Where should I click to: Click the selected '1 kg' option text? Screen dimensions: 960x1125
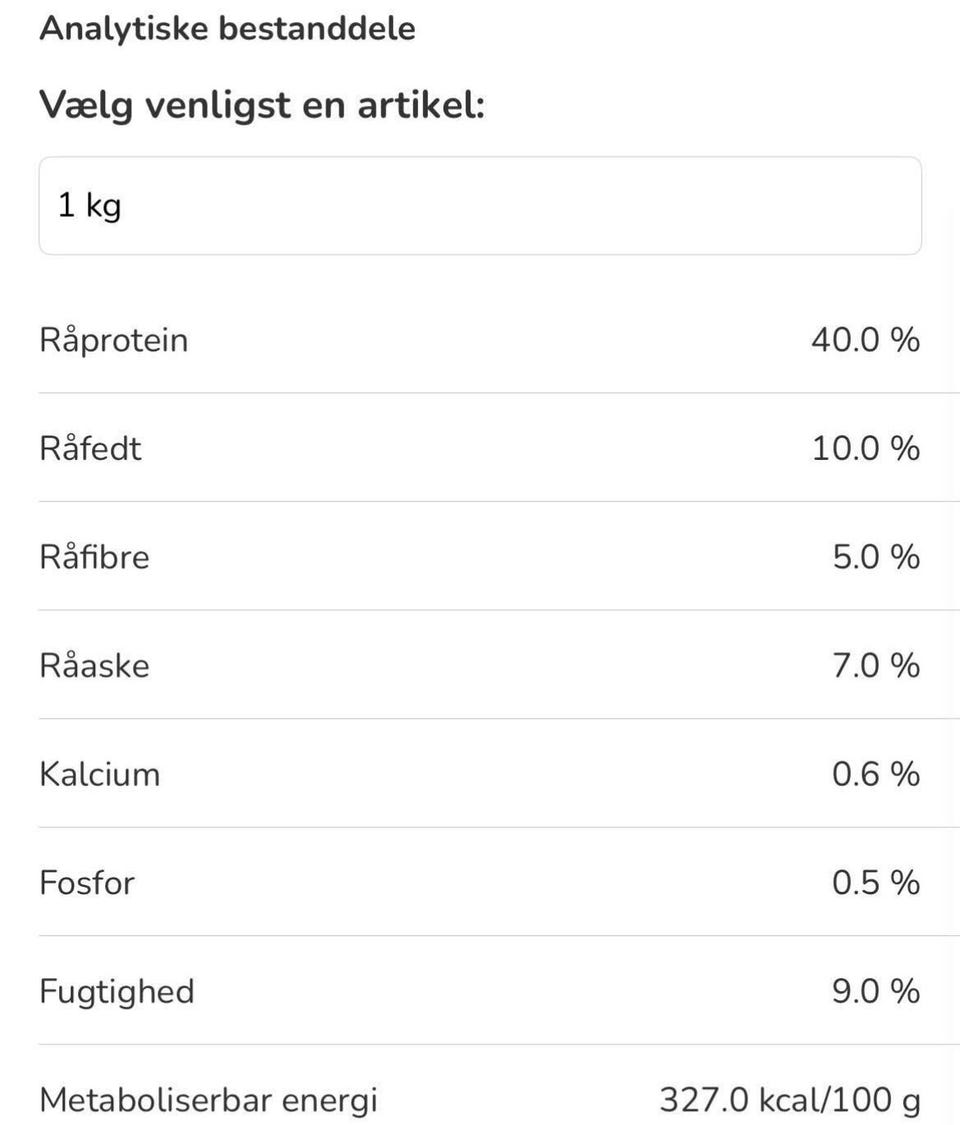90,206
